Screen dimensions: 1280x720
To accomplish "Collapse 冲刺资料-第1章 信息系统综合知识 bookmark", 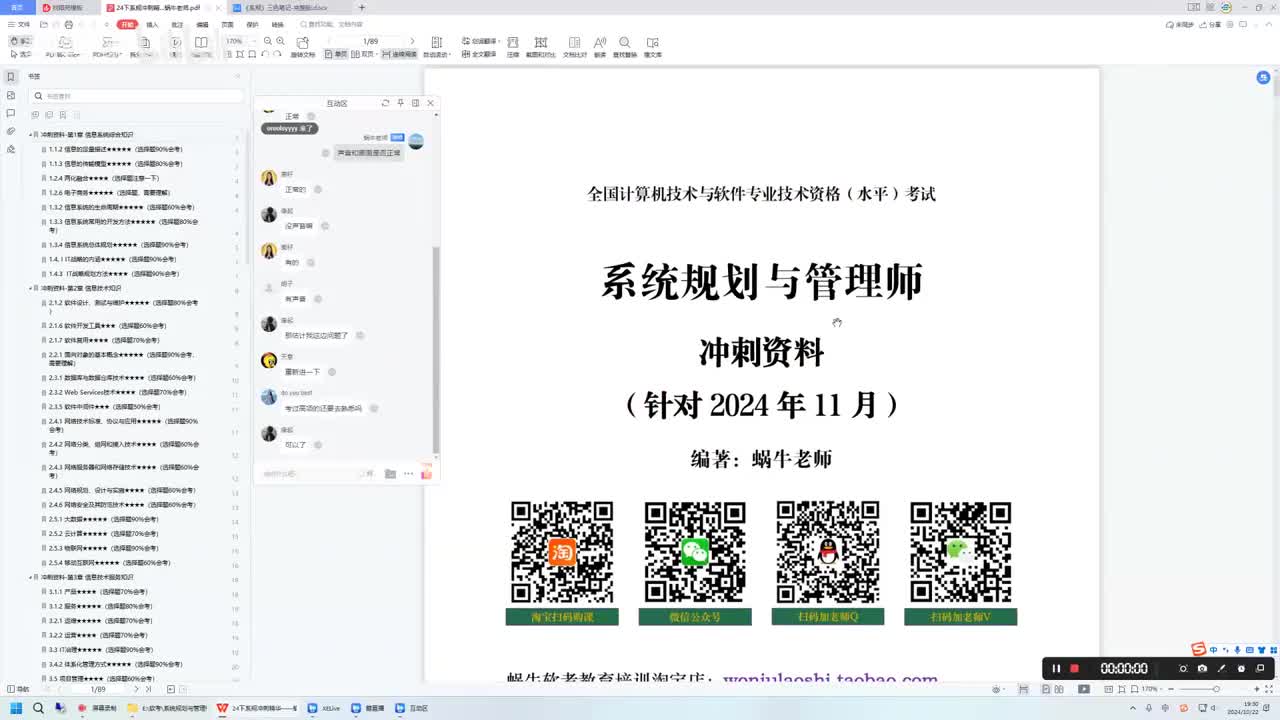I will (32, 134).
